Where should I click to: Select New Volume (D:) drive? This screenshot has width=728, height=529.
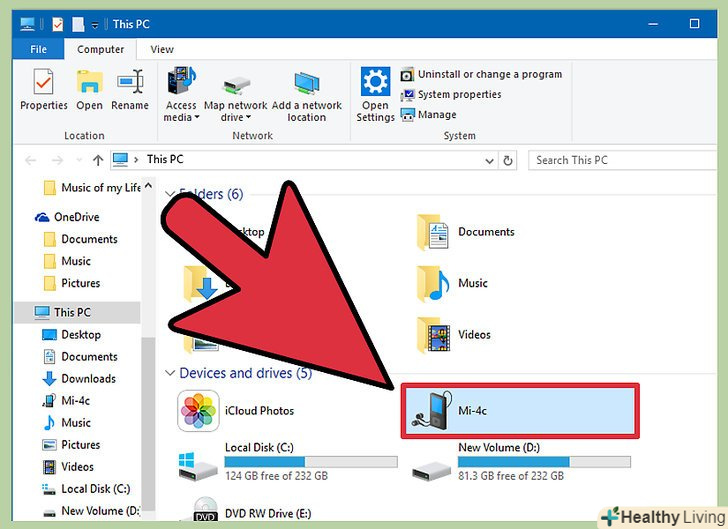click(x=521, y=462)
